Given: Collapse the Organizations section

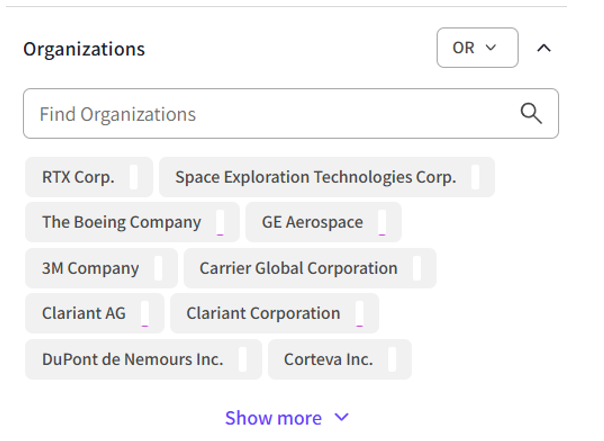Looking at the screenshot, I should click(x=544, y=48).
